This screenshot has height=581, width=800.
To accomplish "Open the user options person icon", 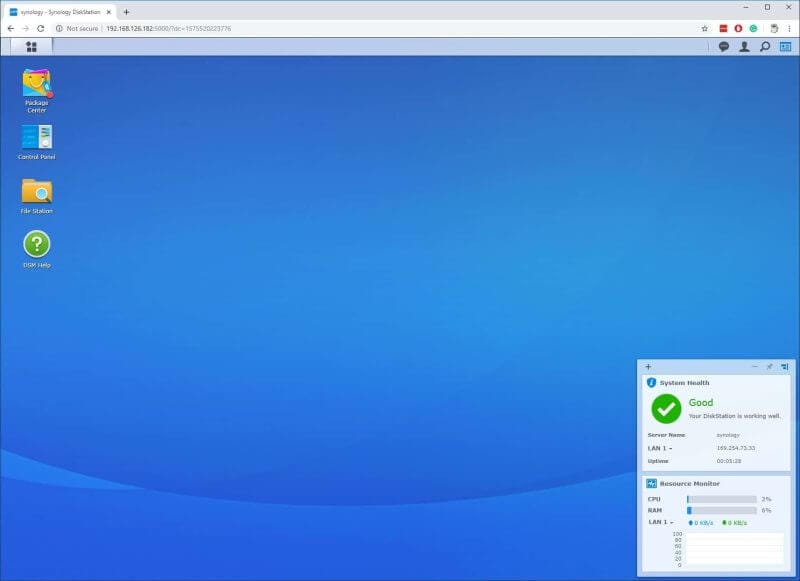I will (744, 46).
